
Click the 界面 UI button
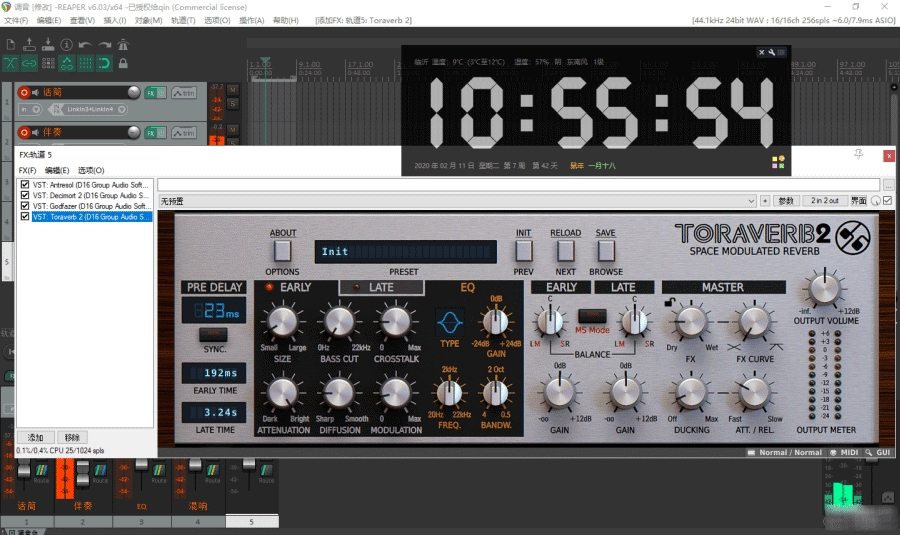[x=859, y=200]
